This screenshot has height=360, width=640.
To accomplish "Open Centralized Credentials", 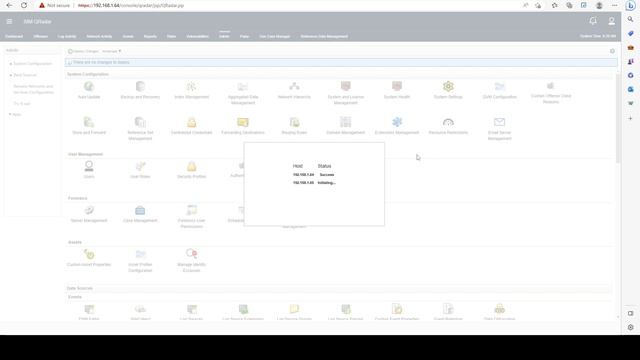I will (x=191, y=122).
